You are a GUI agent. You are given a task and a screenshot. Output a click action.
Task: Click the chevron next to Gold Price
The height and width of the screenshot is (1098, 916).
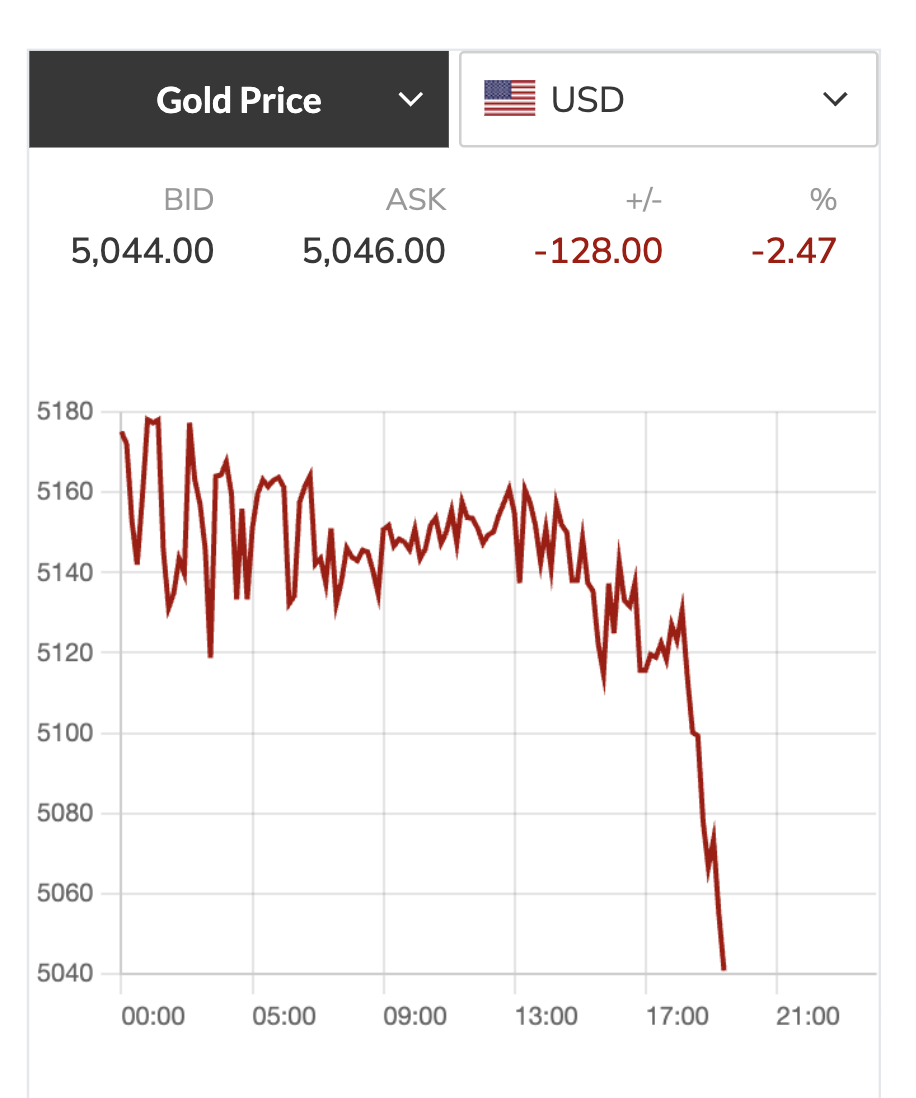(410, 100)
